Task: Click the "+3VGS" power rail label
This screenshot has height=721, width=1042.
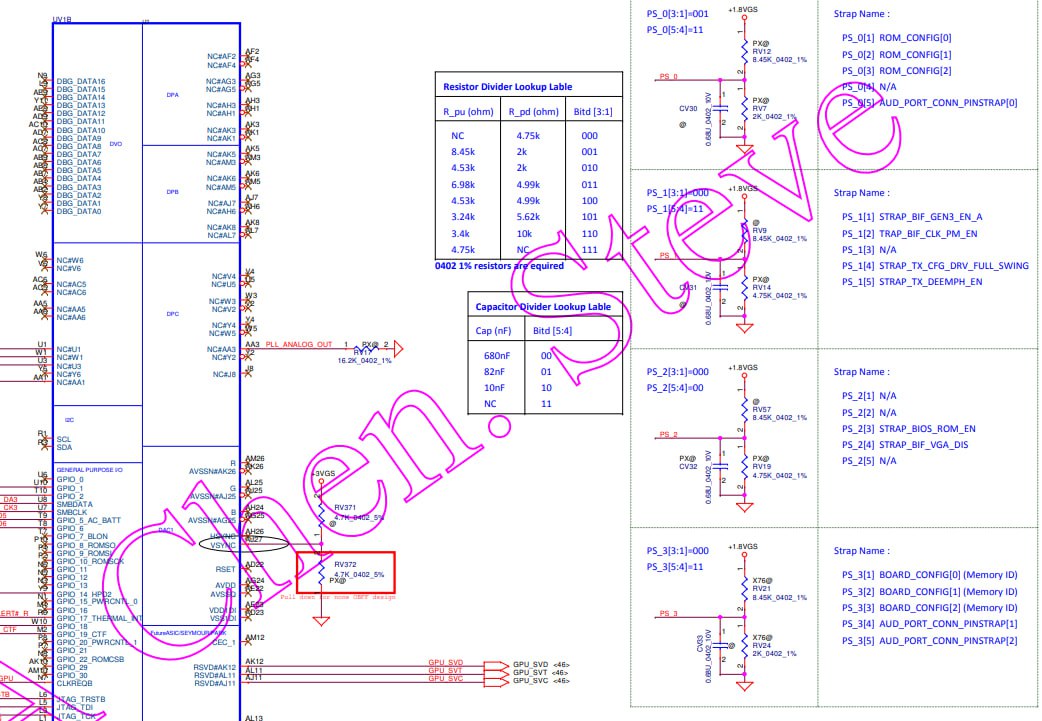Action: (322, 474)
